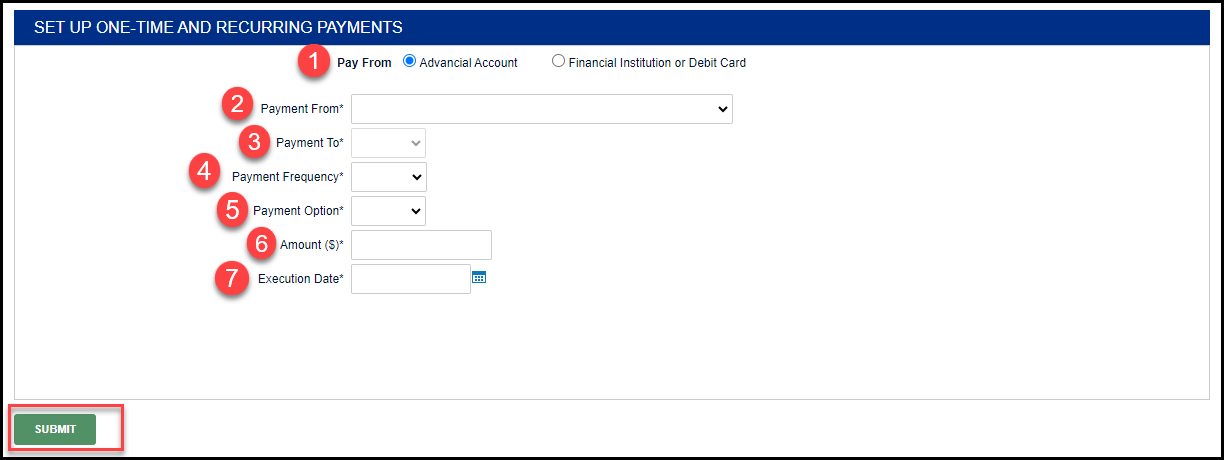Click the red step 2 marker
The height and width of the screenshot is (460, 1224).
[236, 103]
